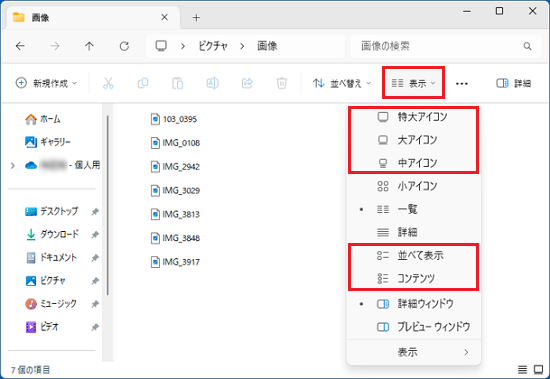Click the Forward arrow navigation button

tap(55, 46)
